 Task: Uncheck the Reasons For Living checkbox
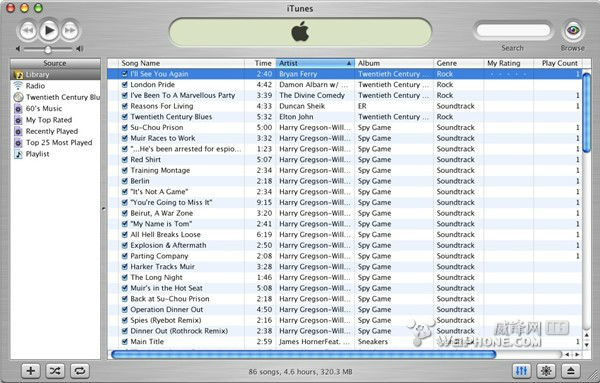point(124,106)
